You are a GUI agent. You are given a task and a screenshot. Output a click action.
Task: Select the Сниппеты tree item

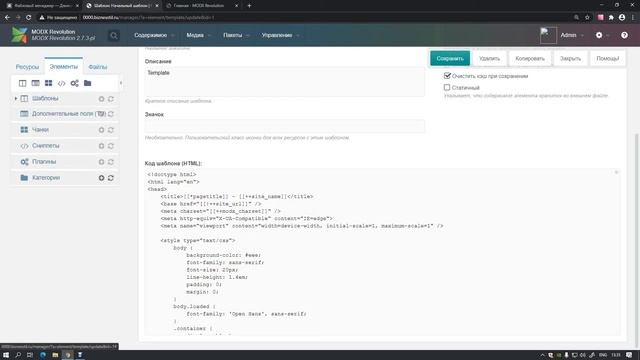pos(46,146)
